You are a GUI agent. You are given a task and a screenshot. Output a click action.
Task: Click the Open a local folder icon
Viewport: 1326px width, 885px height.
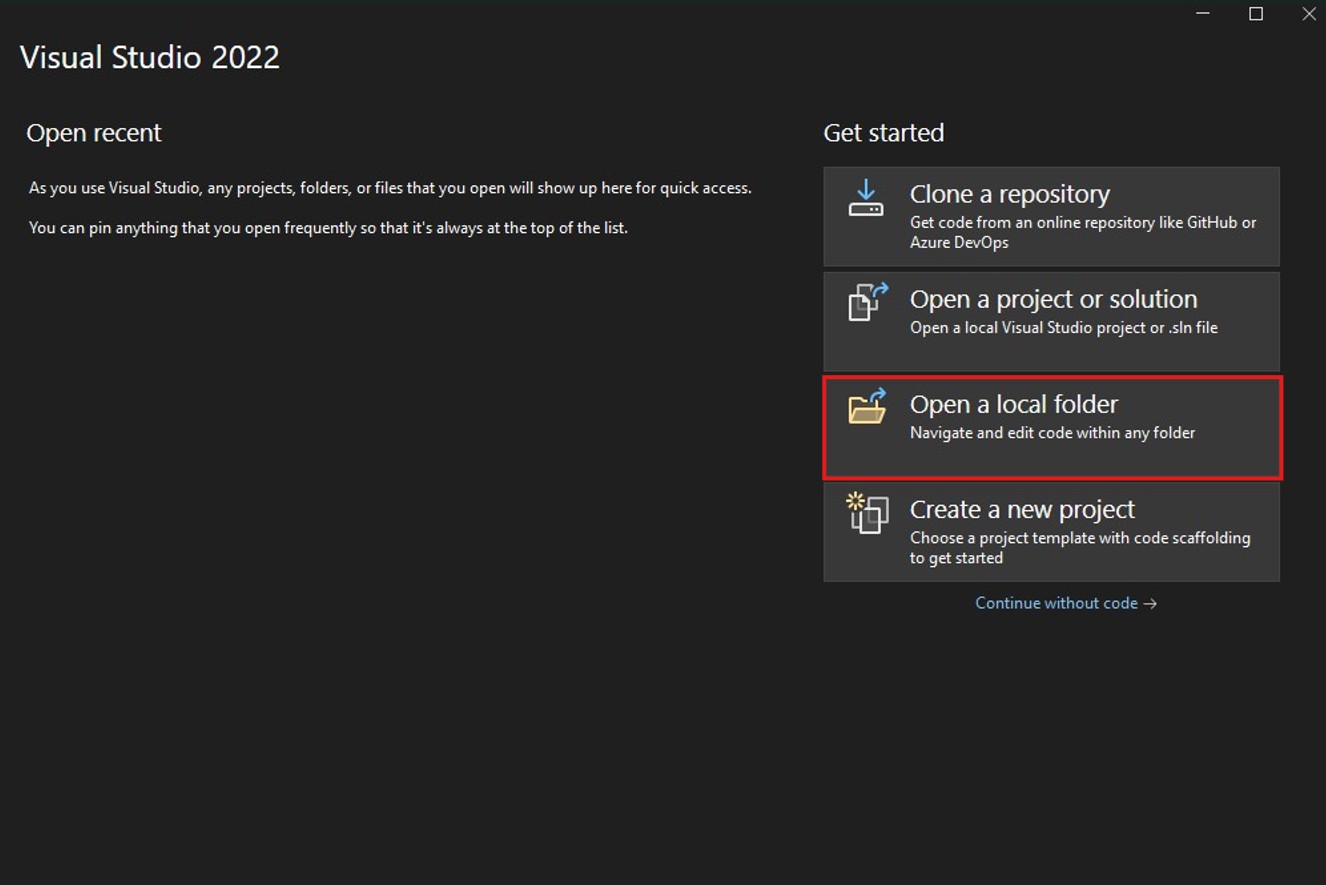click(868, 406)
